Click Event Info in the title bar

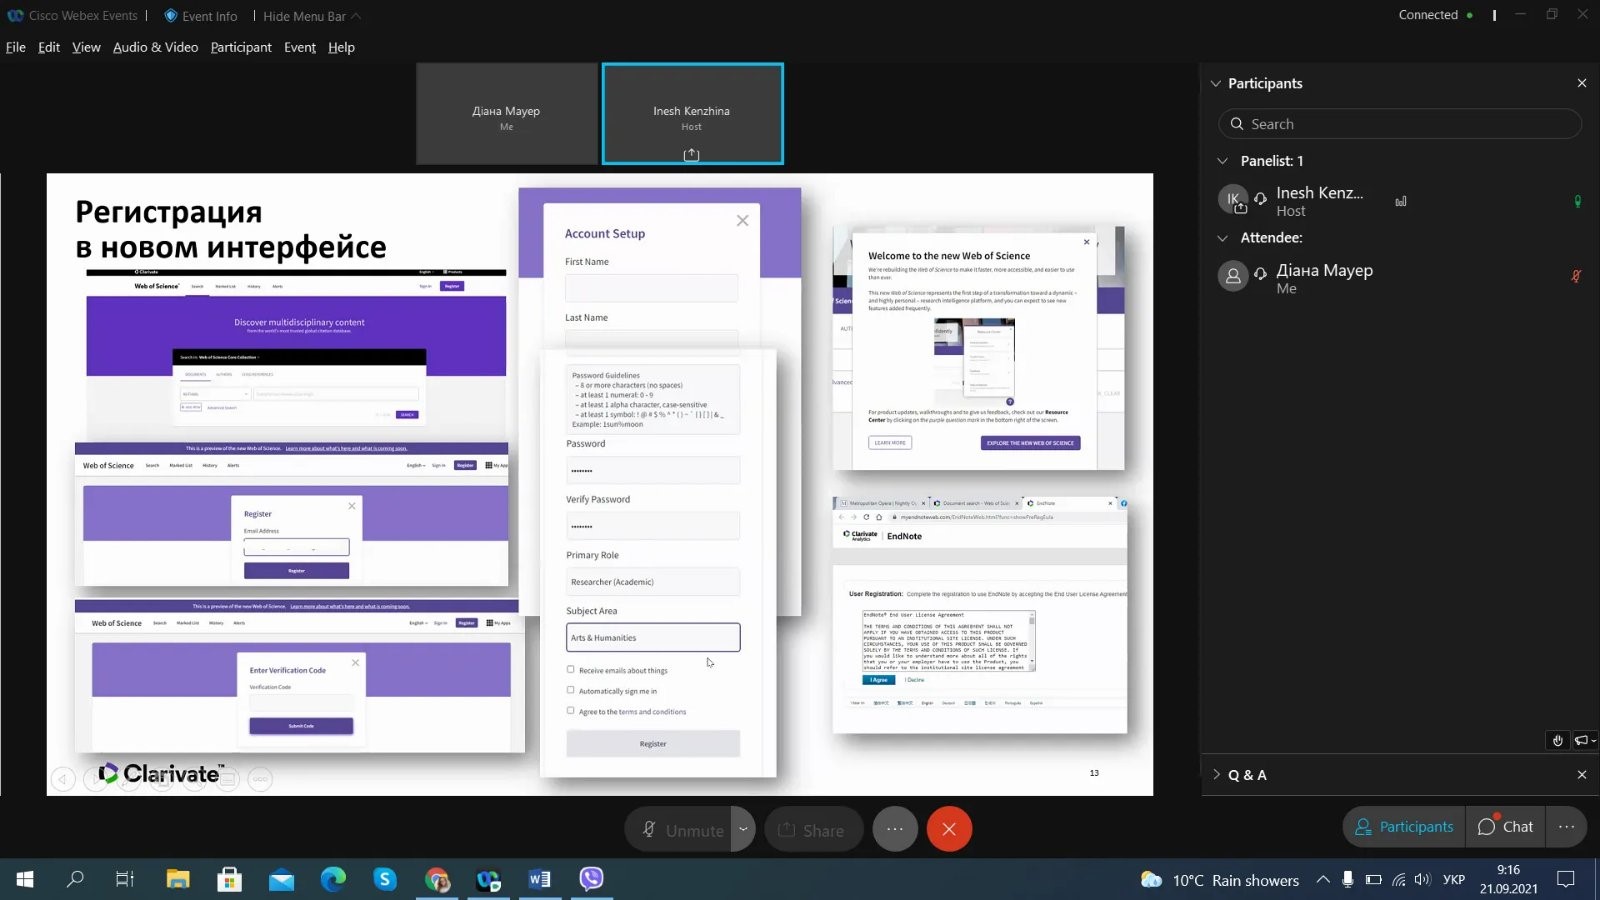coord(200,16)
